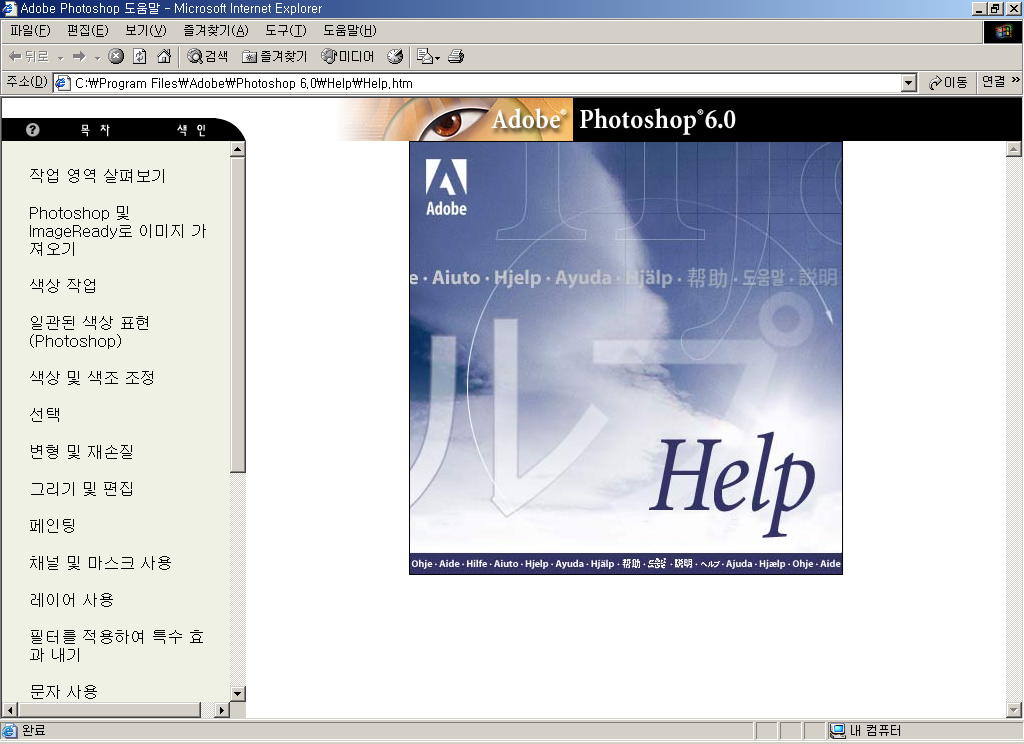Click the Search (검색) toolbar button

point(208,57)
